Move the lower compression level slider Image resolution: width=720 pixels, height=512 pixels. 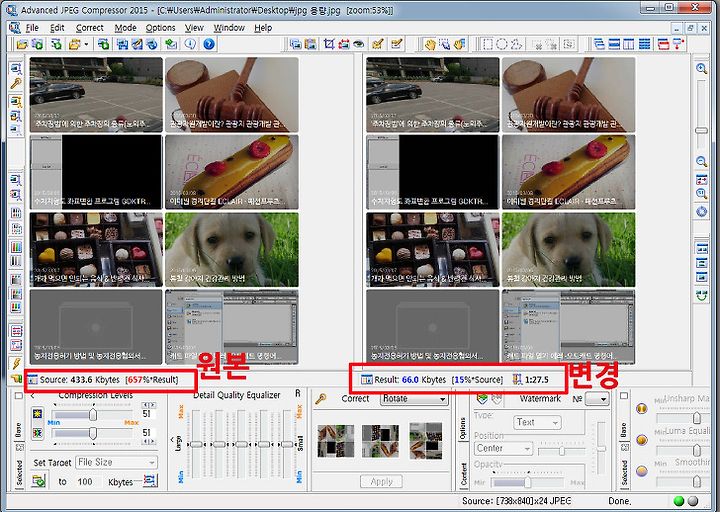point(93,433)
